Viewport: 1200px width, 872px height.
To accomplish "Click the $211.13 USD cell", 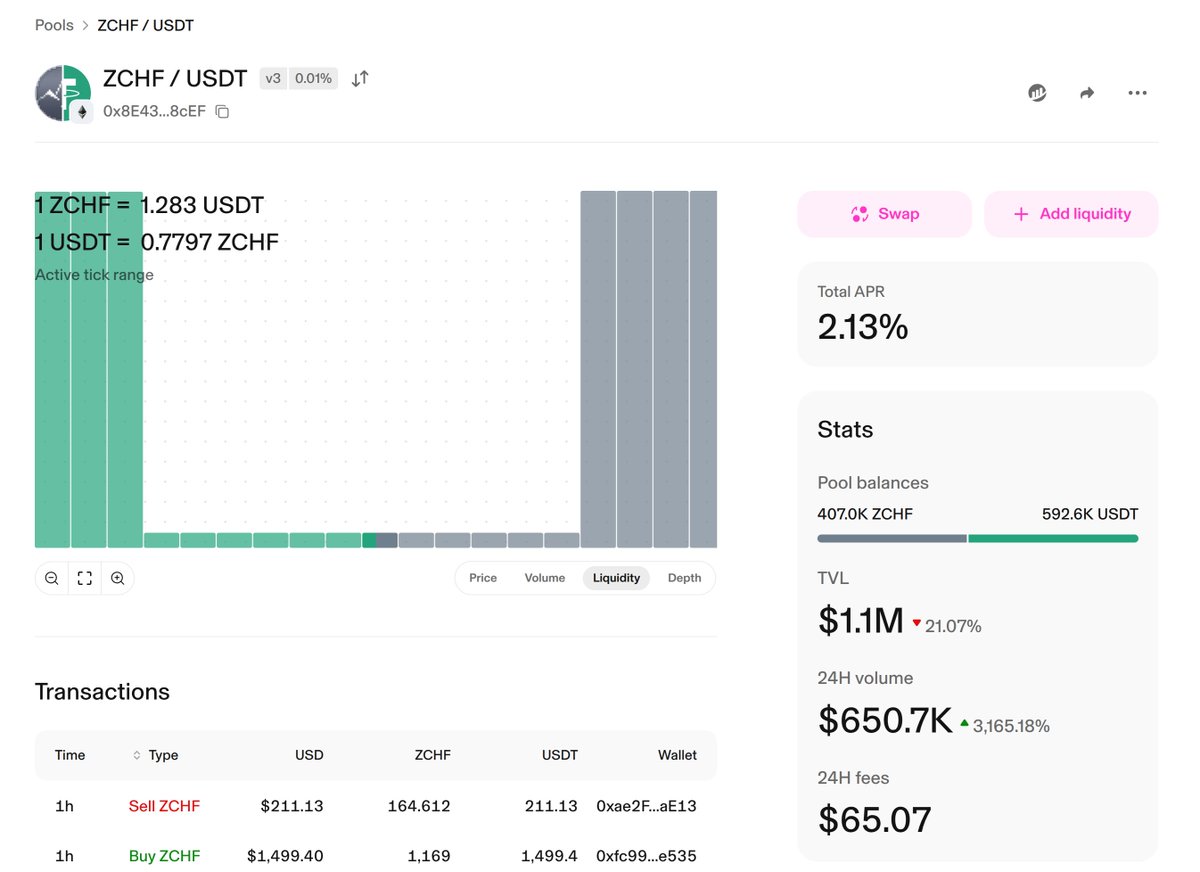I will tap(292, 806).
